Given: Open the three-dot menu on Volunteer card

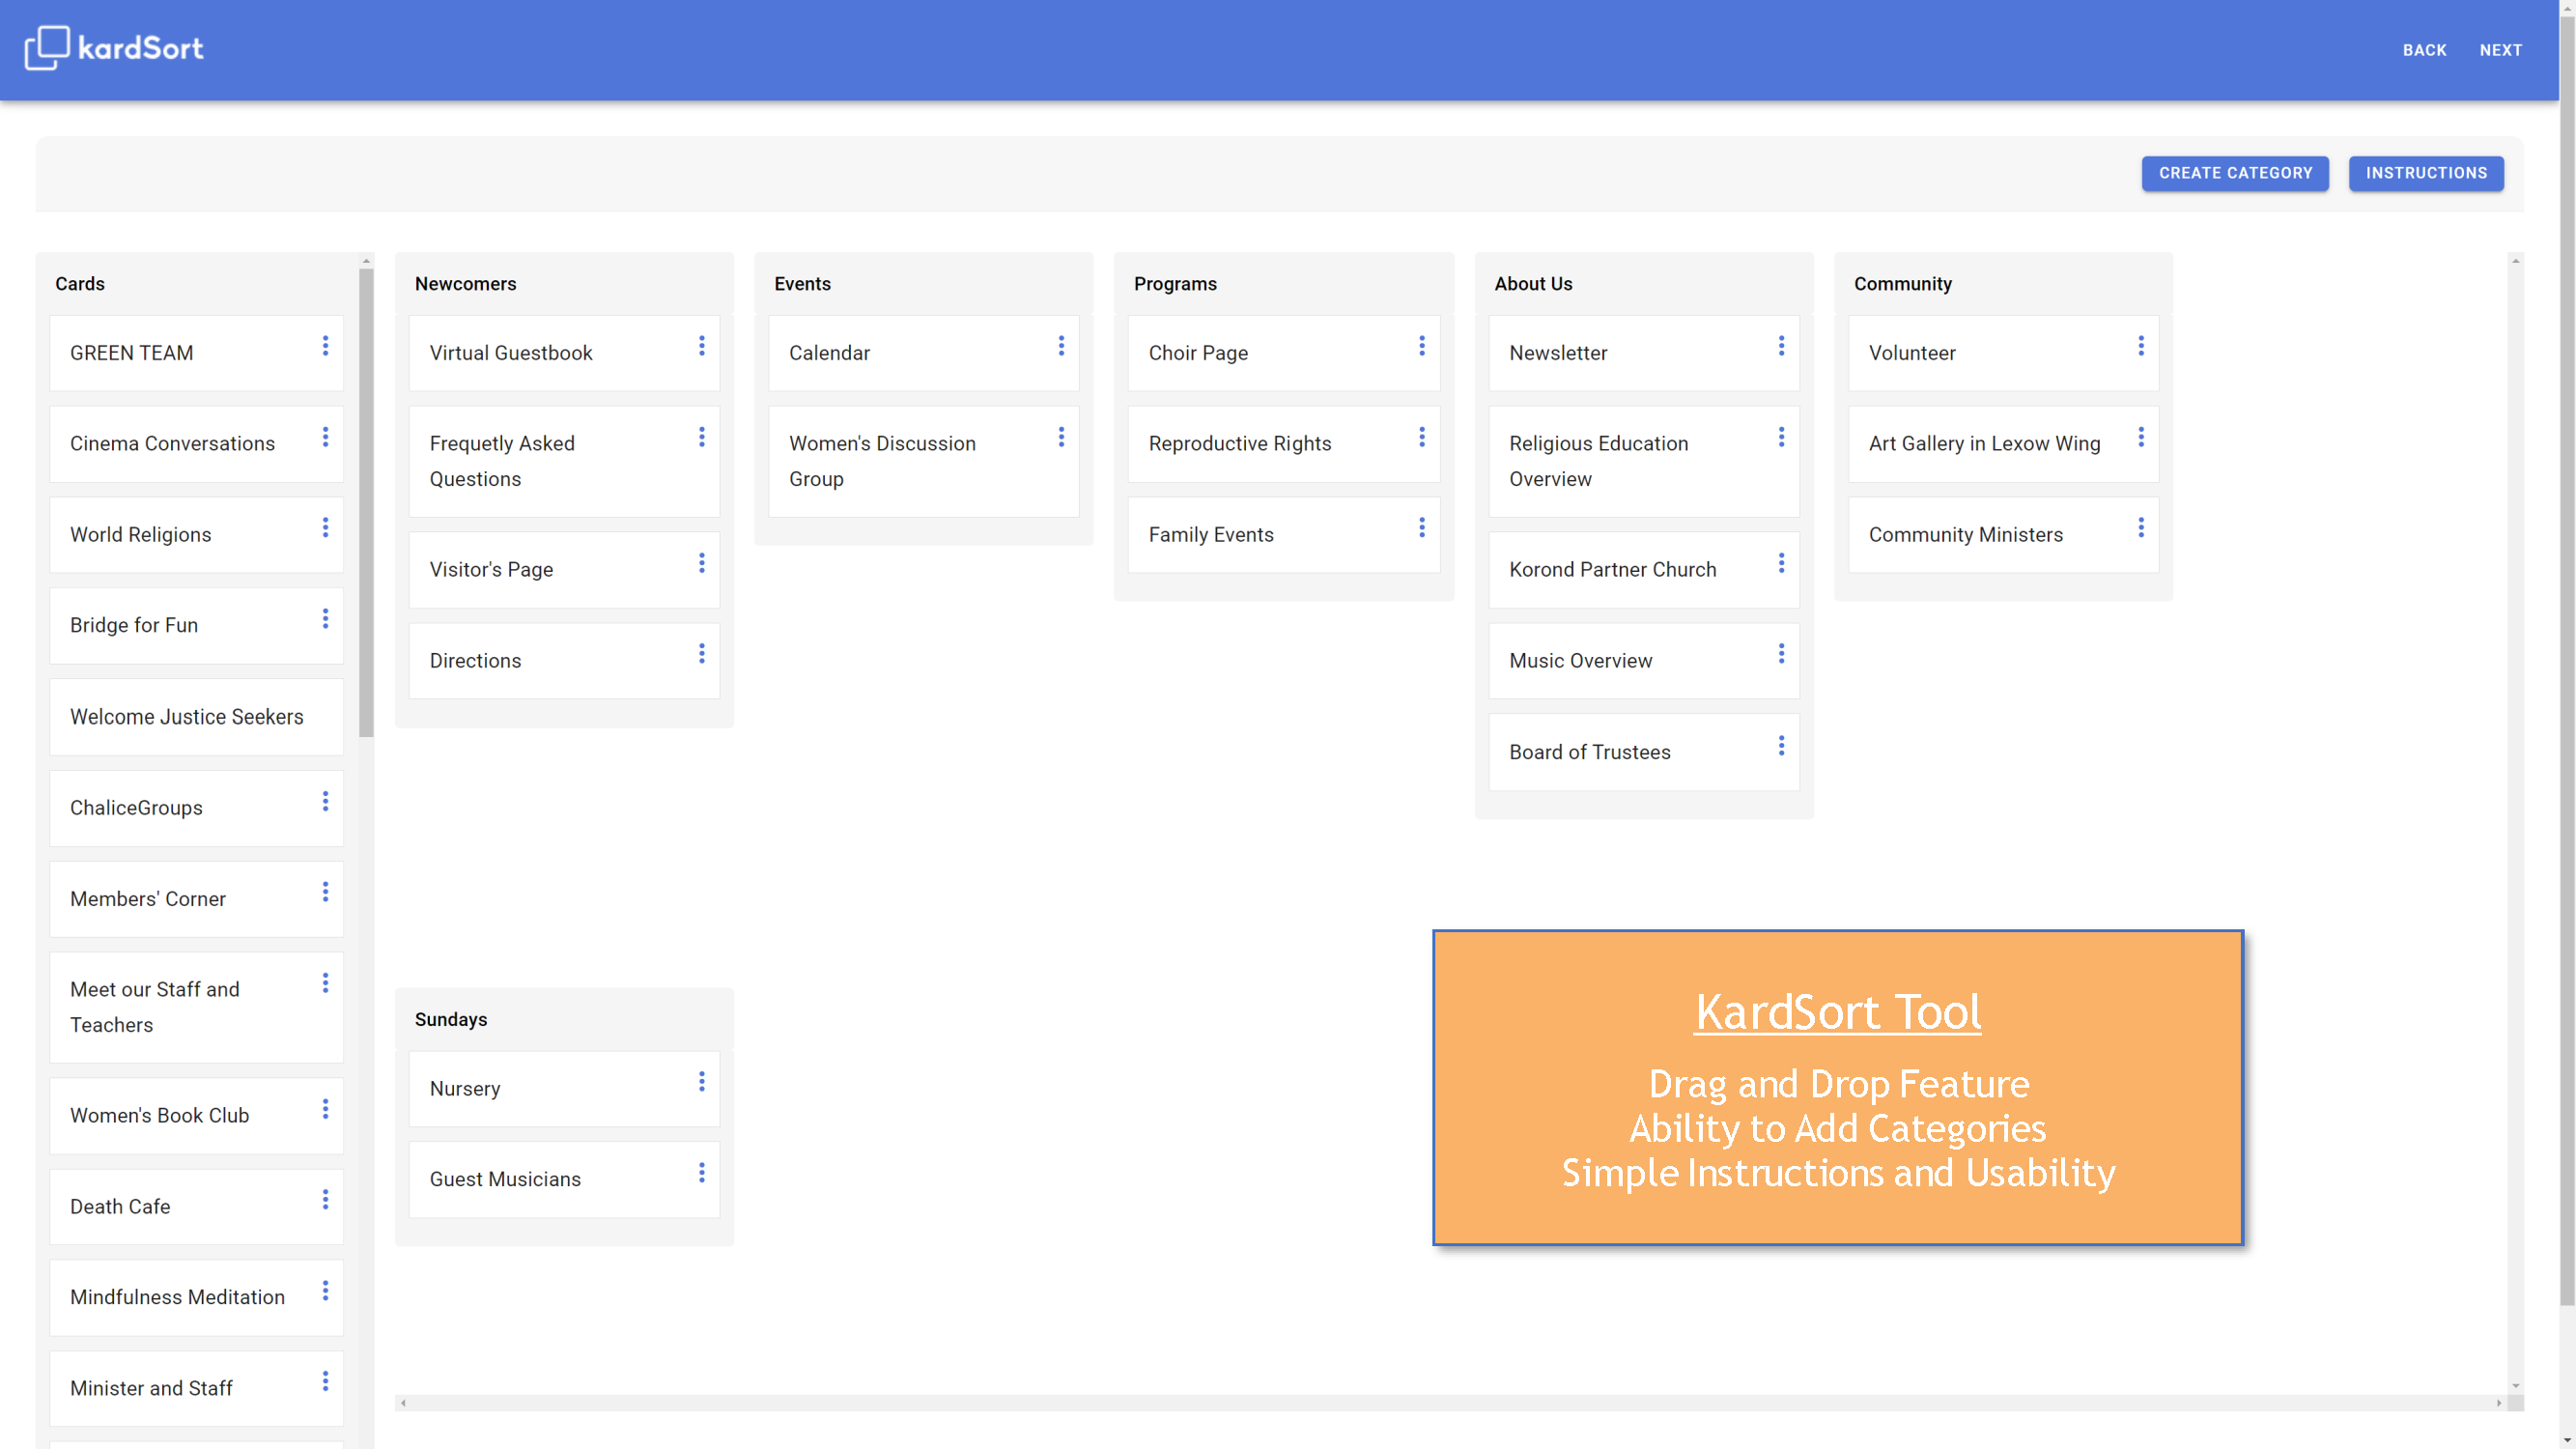Looking at the screenshot, I should tap(2141, 346).
